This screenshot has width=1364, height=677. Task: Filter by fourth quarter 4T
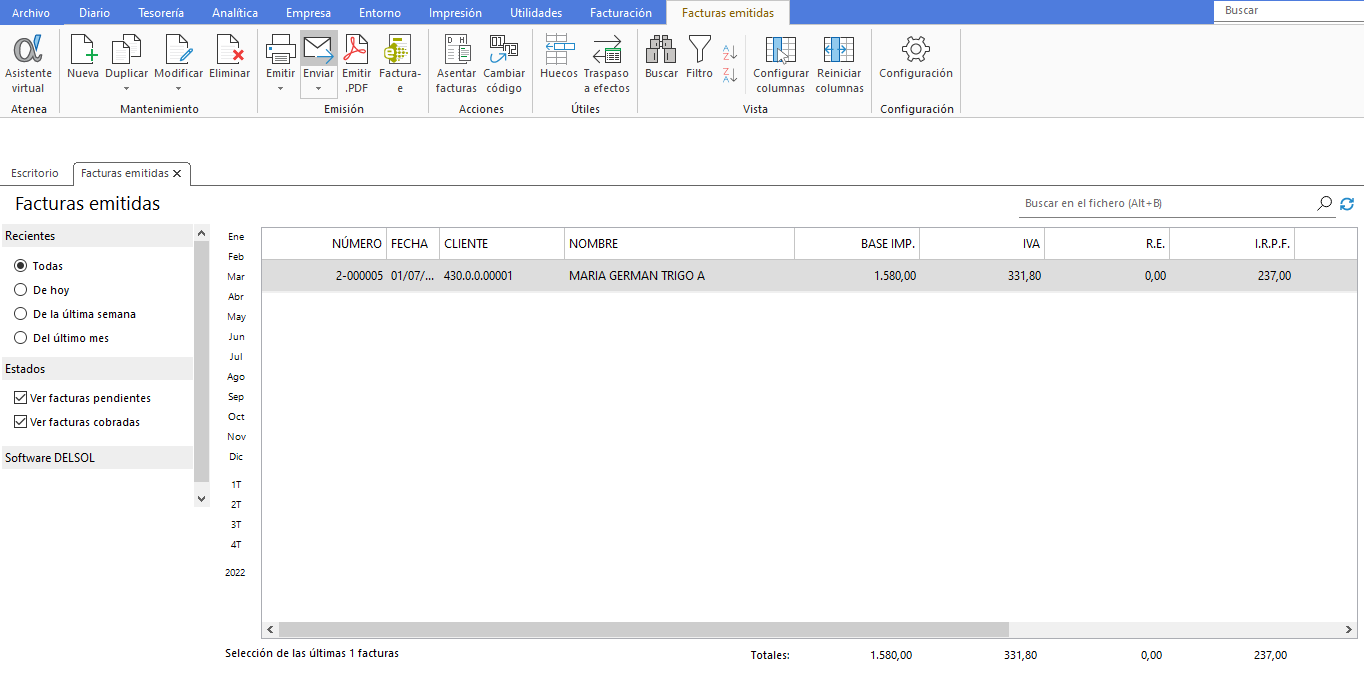tap(236, 545)
